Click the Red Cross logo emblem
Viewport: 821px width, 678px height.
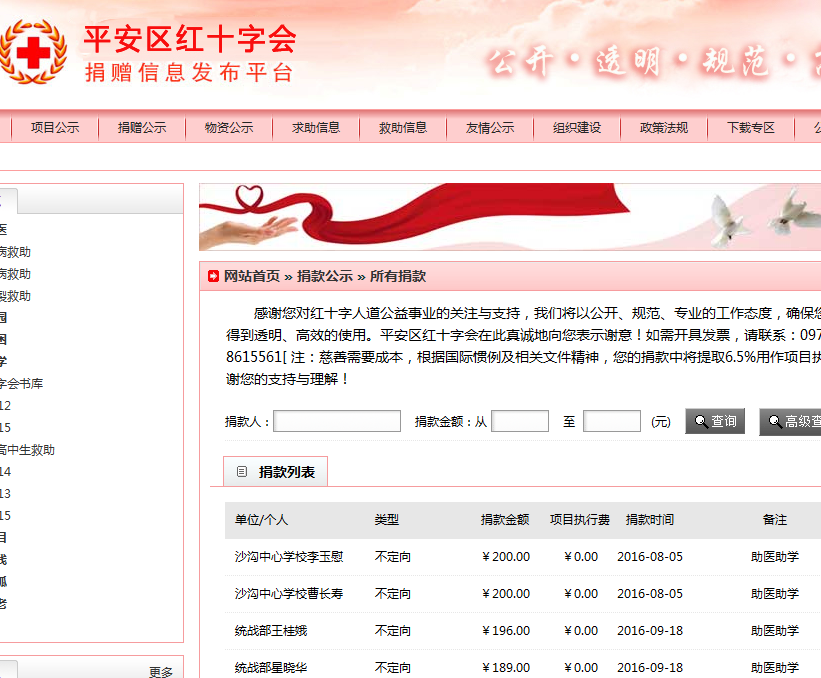click(34, 54)
